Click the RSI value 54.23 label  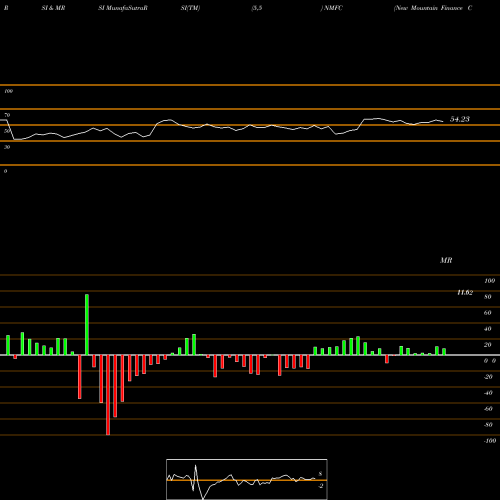click(460, 119)
